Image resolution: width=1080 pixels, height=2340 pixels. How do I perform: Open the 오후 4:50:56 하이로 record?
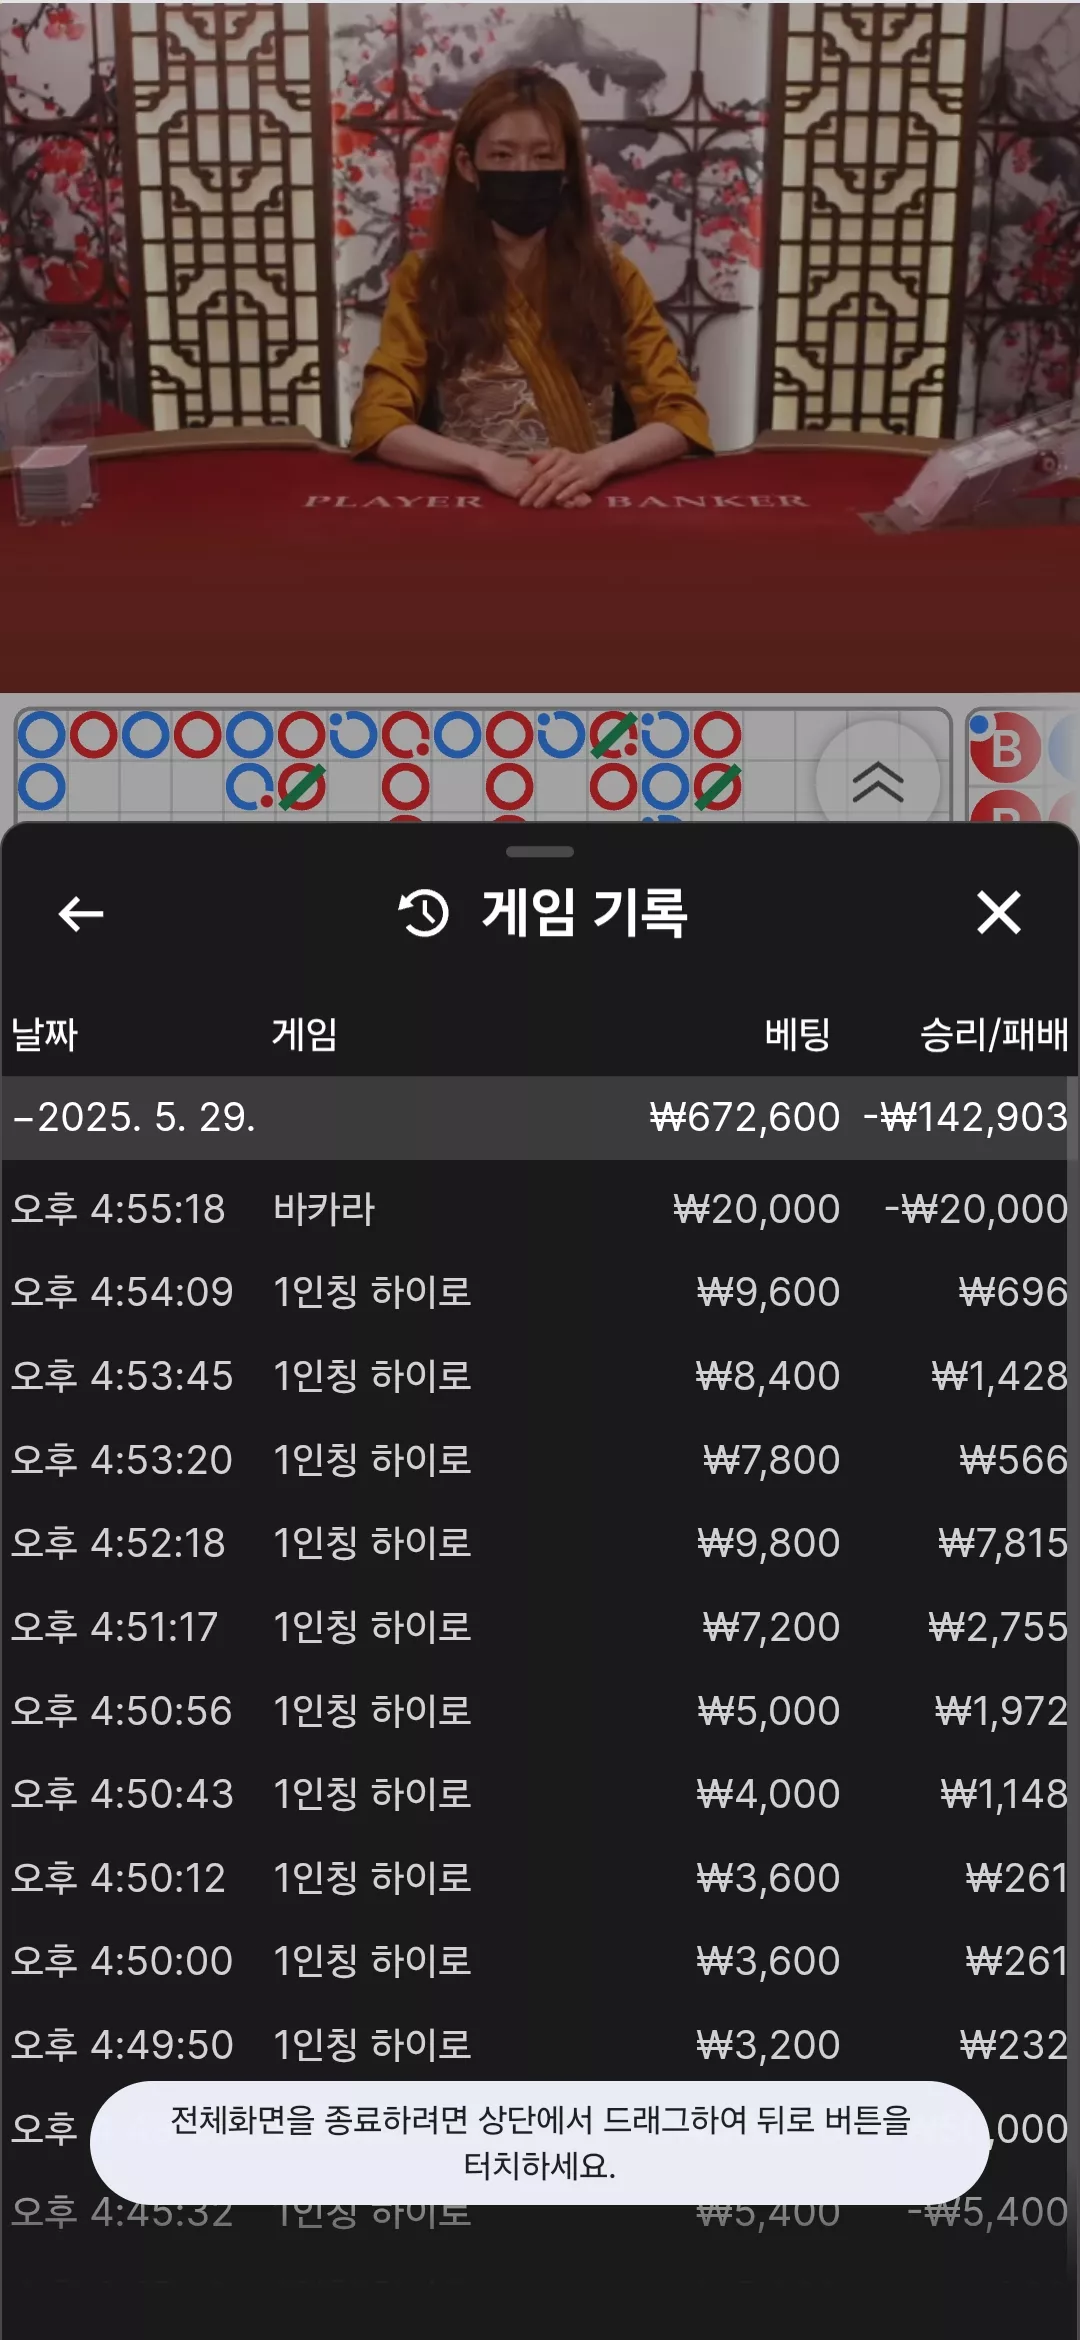pyautogui.click(x=540, y=1711)
